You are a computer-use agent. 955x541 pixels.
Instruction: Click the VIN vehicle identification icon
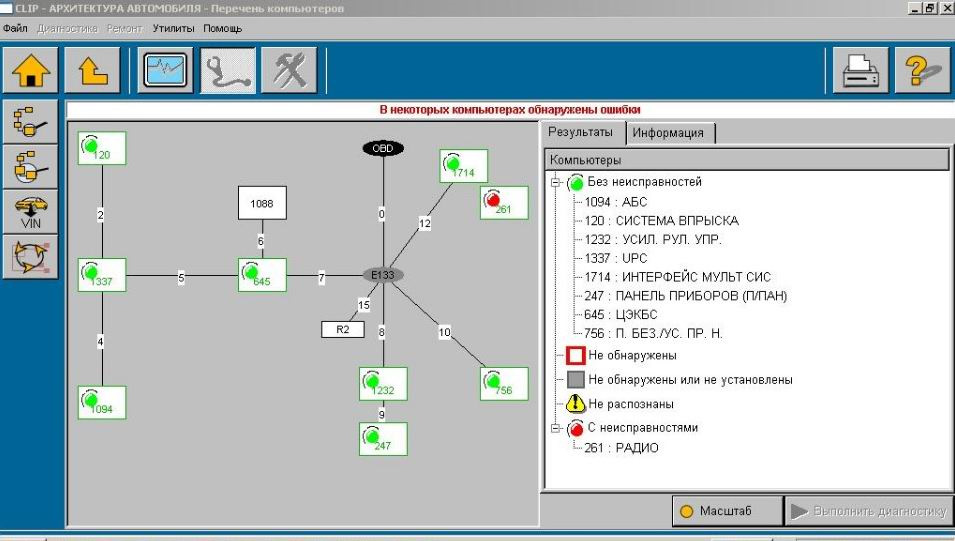coord(30,212)
